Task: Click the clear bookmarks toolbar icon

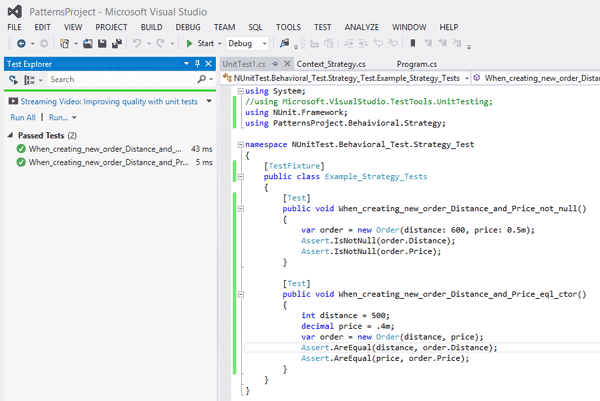Action: 457,43
